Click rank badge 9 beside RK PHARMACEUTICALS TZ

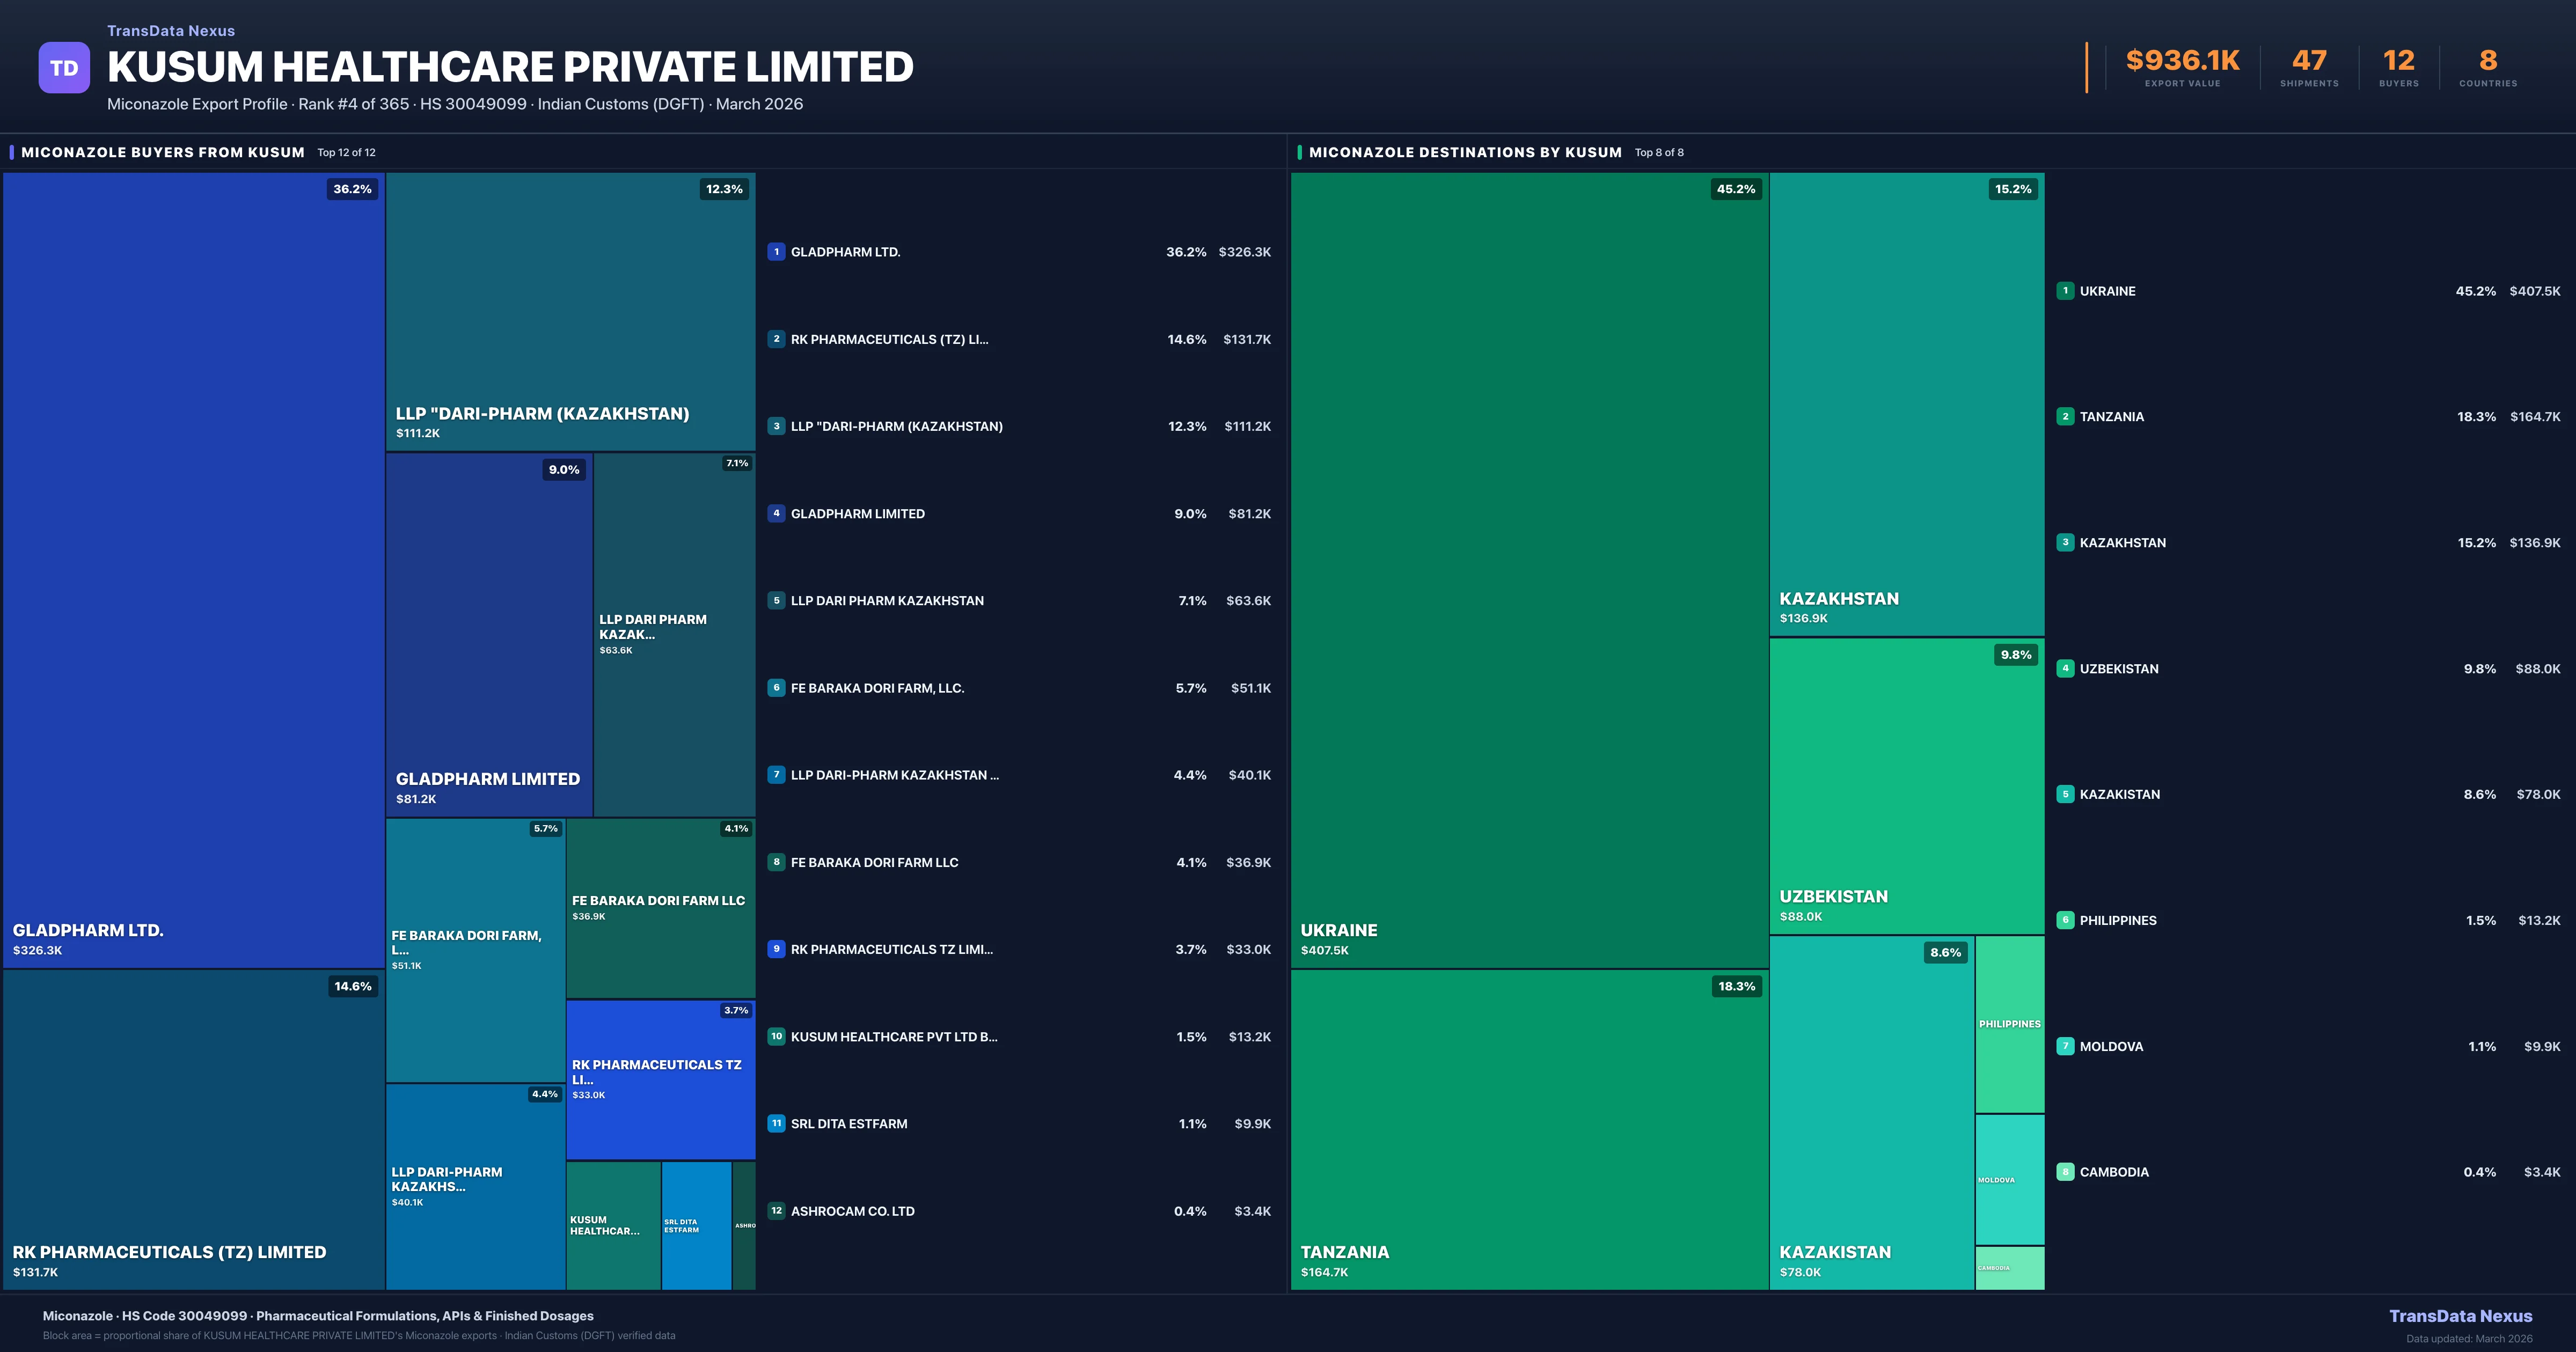(776, 949)
